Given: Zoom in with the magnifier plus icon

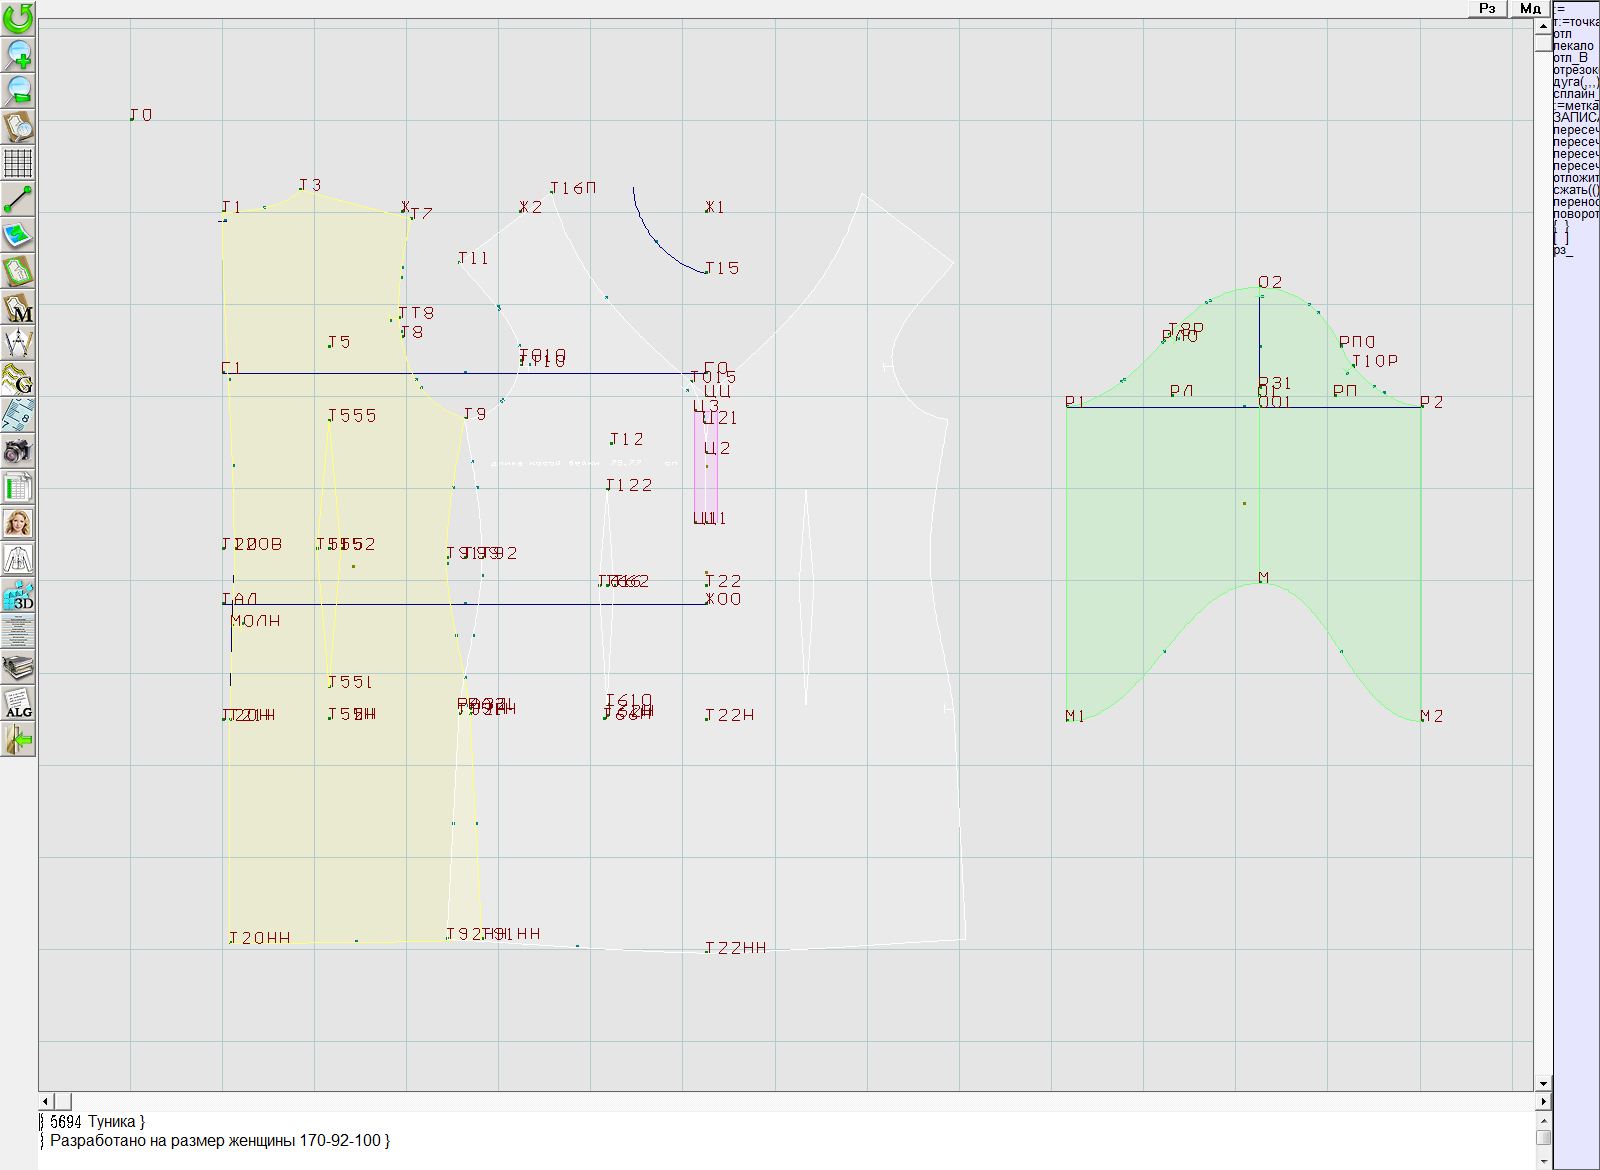Looking at the screenshot, I should point(18,54).
